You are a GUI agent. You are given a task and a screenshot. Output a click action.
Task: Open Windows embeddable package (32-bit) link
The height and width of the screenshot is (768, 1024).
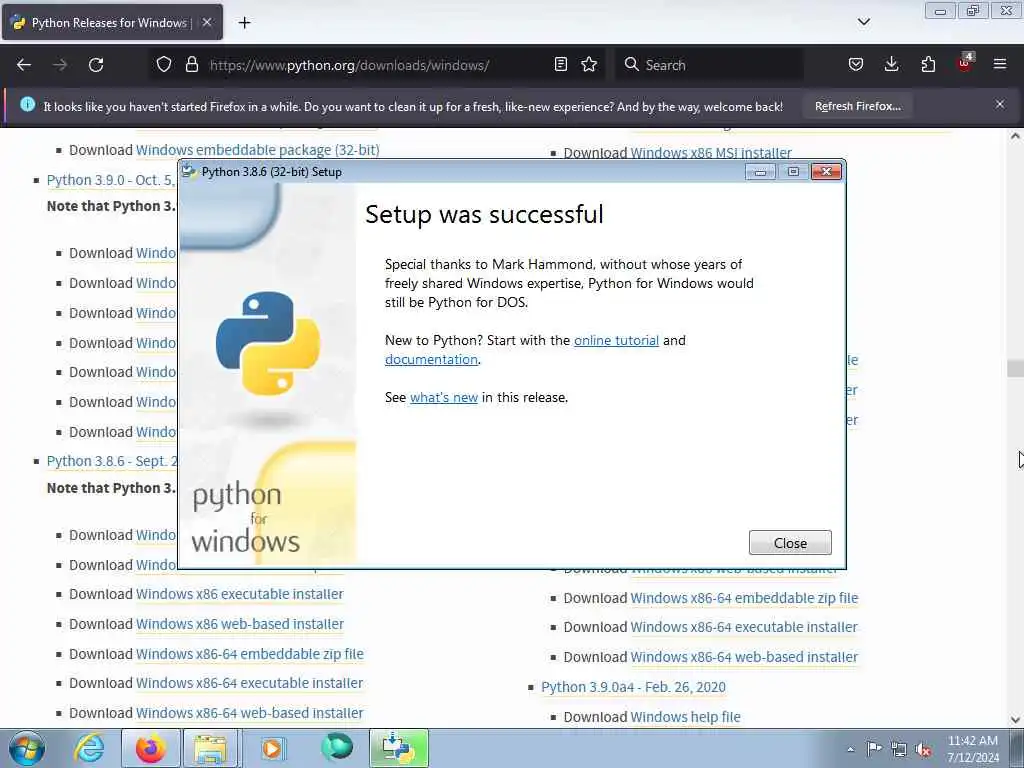tap(257, 150)
